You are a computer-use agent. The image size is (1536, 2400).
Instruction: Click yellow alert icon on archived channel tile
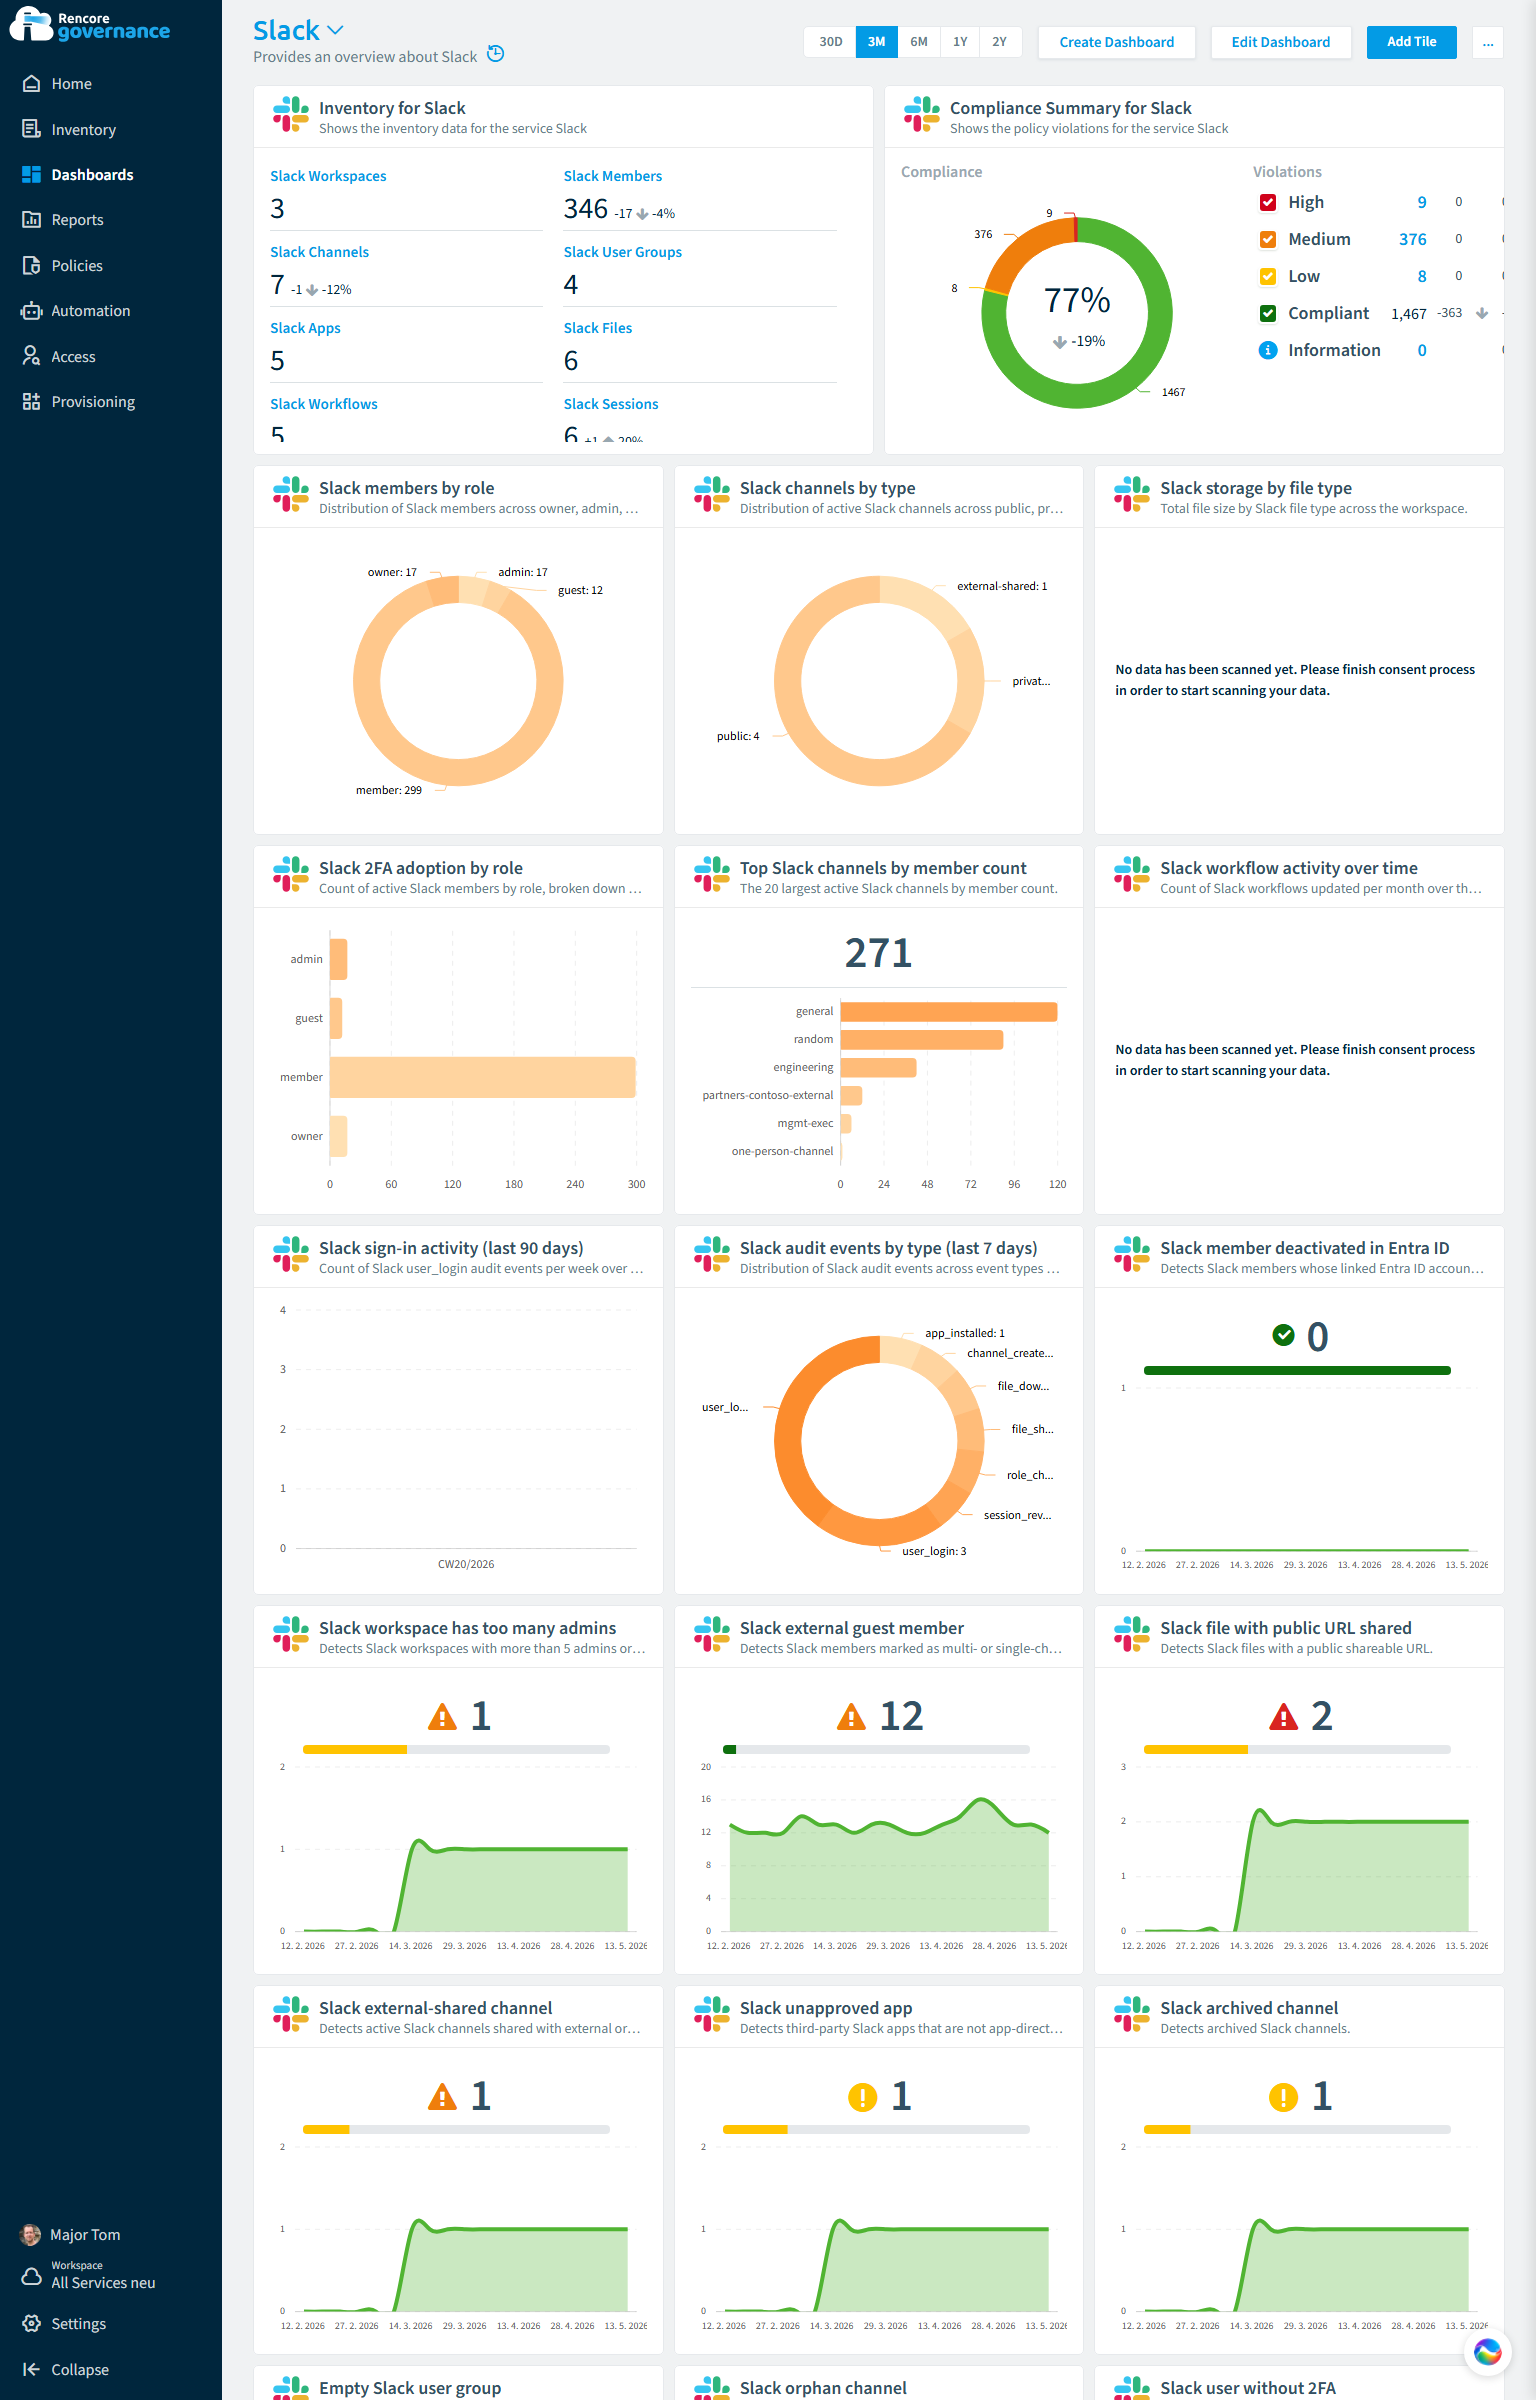point(1283,2097)
